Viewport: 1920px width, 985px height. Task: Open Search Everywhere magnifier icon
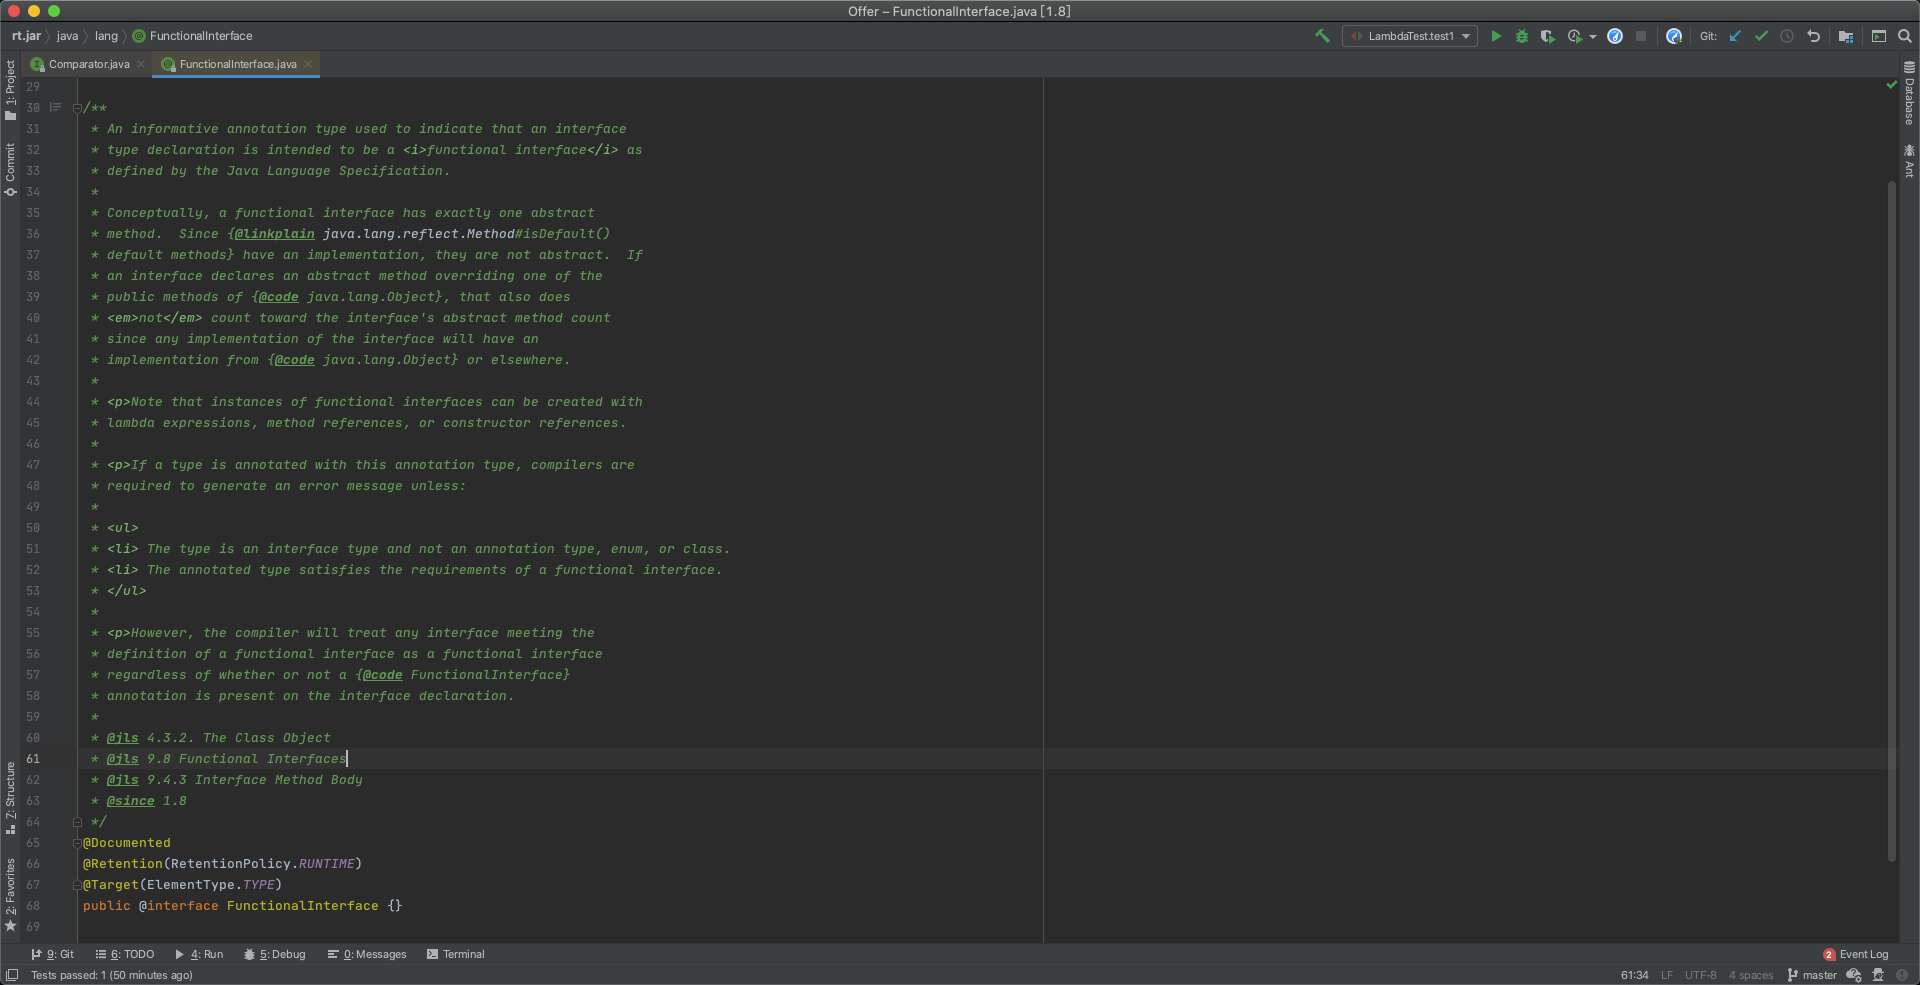tap(1905, 36)
